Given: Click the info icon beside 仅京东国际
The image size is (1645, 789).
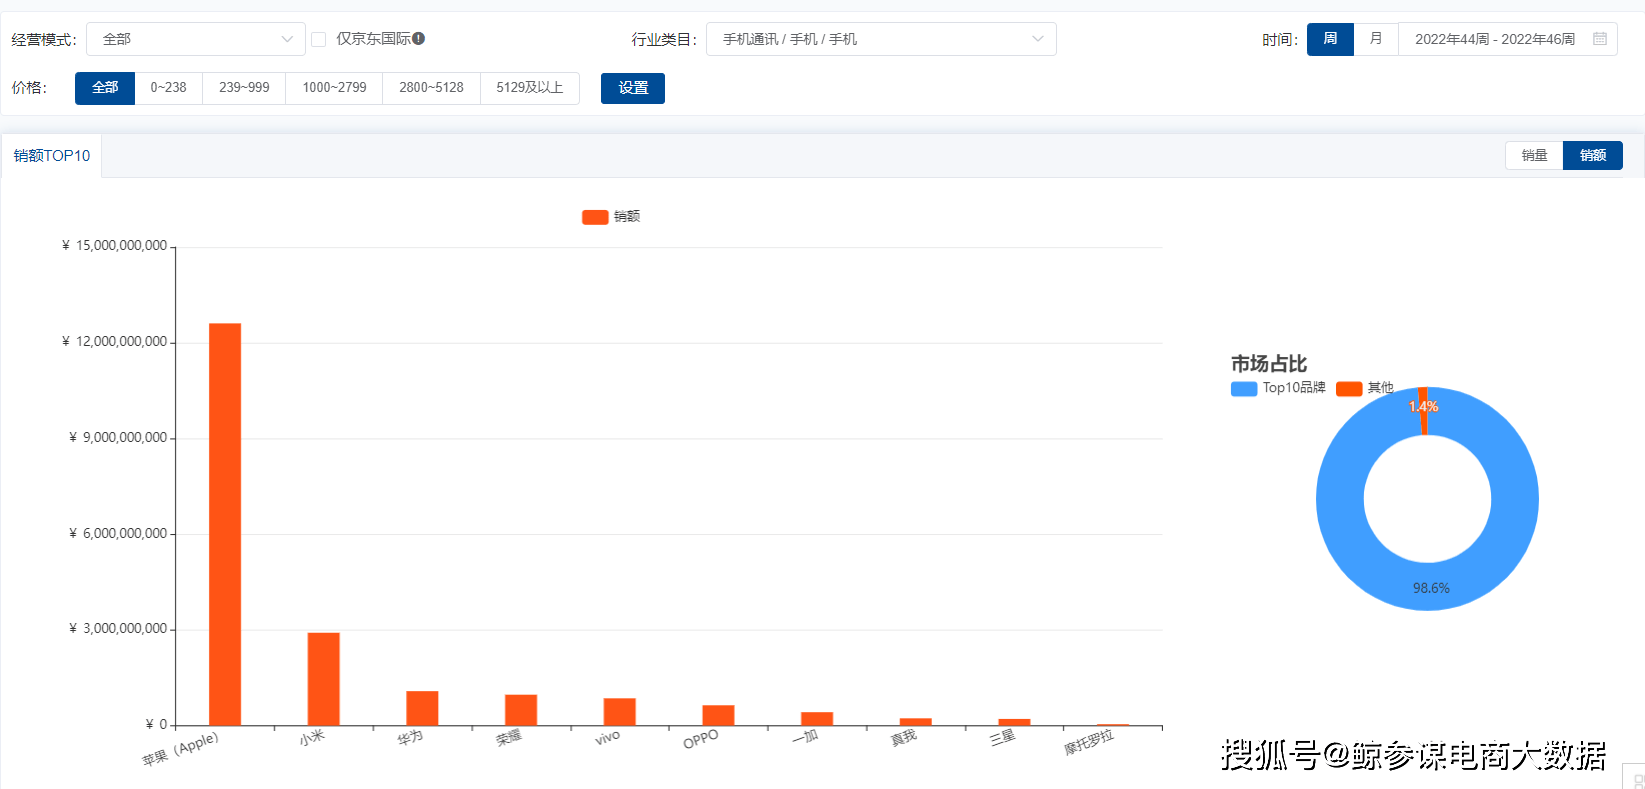Looking at the screenshot, I should 419,39.
